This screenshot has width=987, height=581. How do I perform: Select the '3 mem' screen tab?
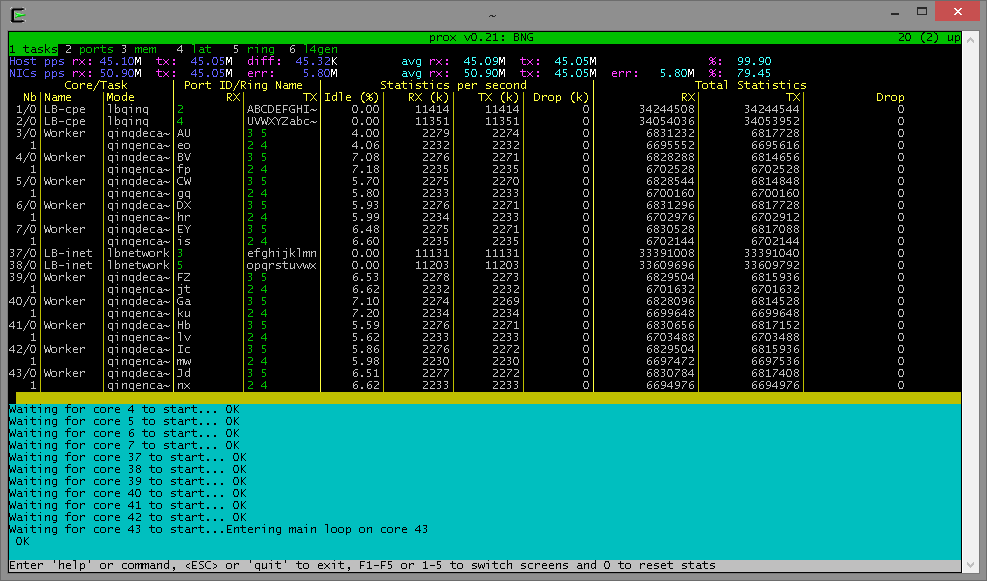click(140, 49)
